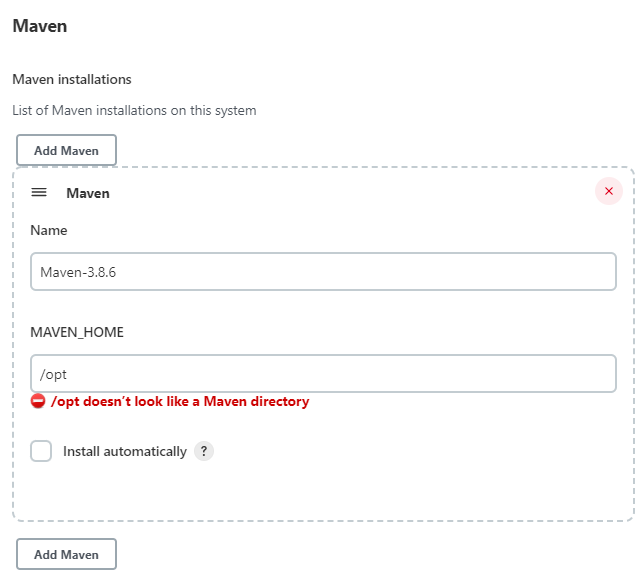Click the red error icon below MAVEN_HOME
Screen dimensions: 642x587
tap(38, 401)
